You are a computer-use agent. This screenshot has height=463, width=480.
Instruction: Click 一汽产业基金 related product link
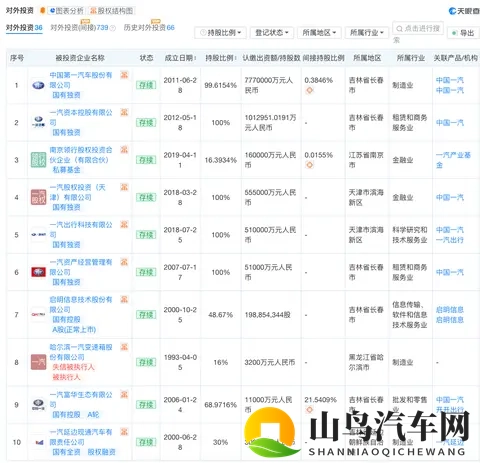[453, 160]
